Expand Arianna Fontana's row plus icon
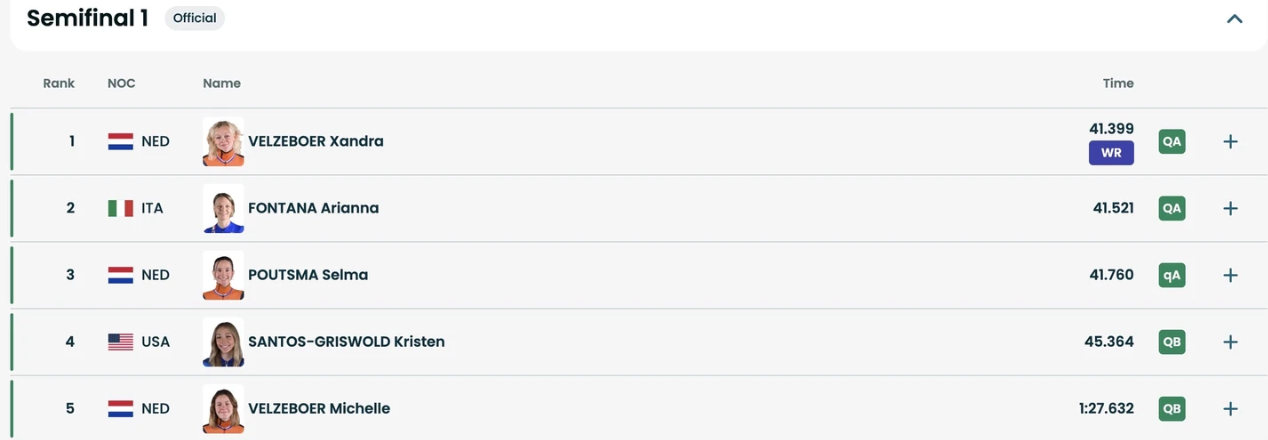 pyautogui.click(x=1230, y=208)
